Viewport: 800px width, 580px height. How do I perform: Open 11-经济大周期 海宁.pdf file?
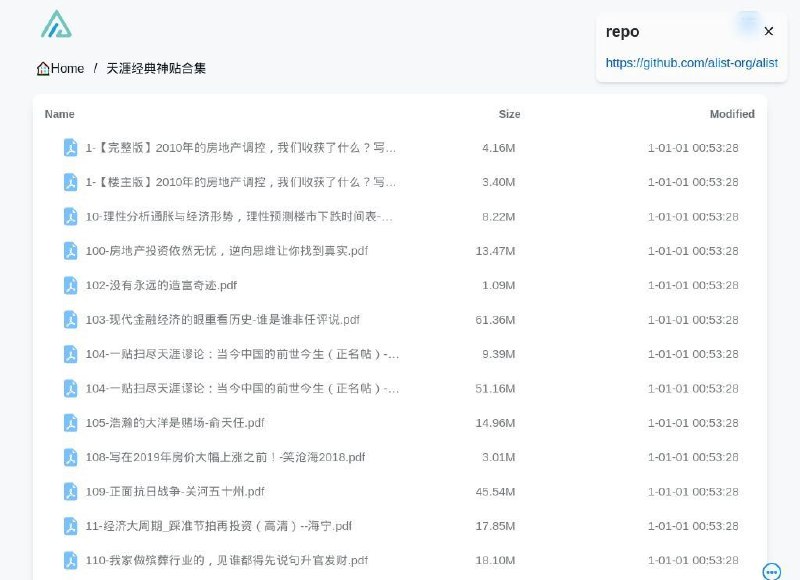(218, 526)
